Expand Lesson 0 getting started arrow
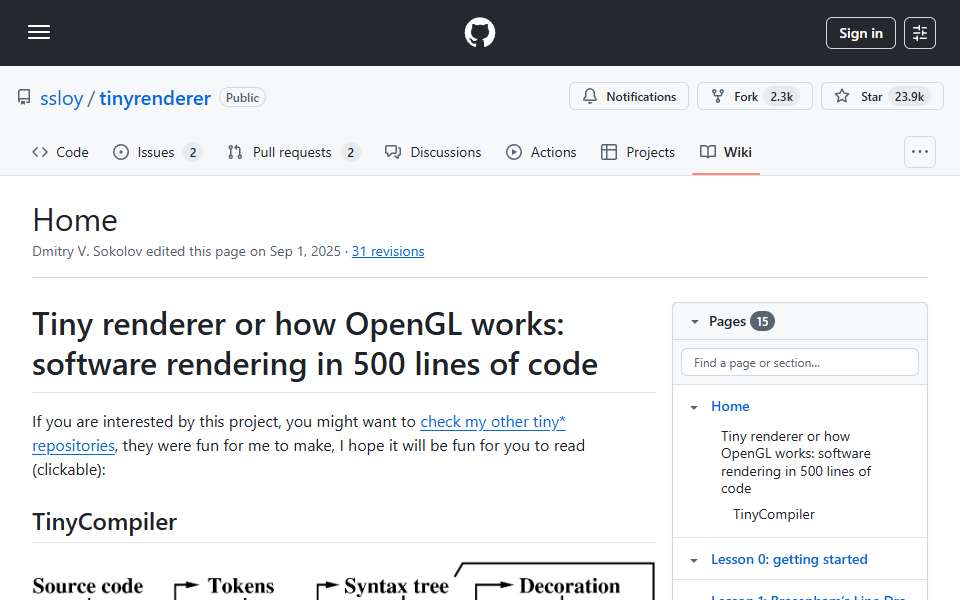960x600 pixels. [694, 560]
